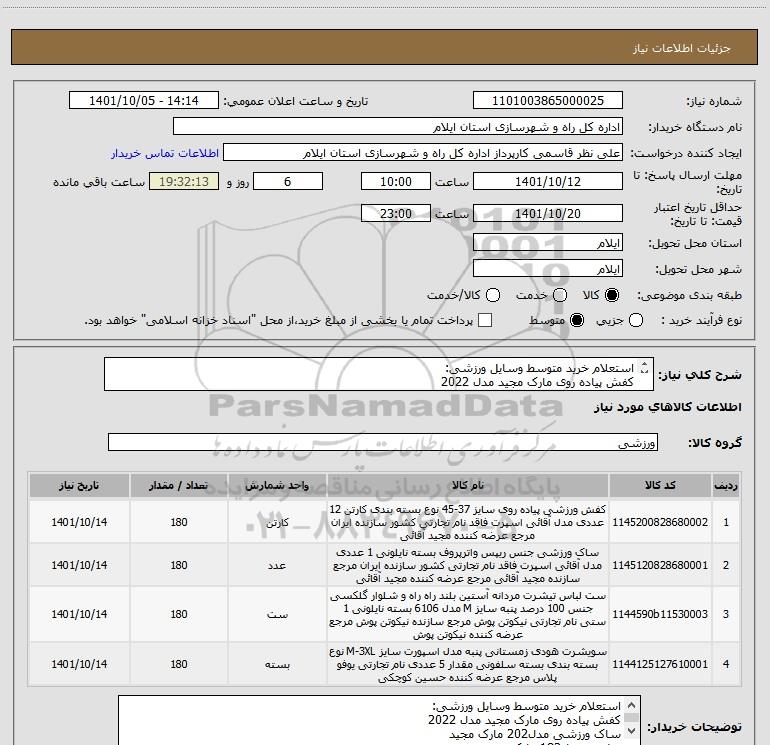
Task: Click the validity time field 23:00
Action: click(396, 213)
